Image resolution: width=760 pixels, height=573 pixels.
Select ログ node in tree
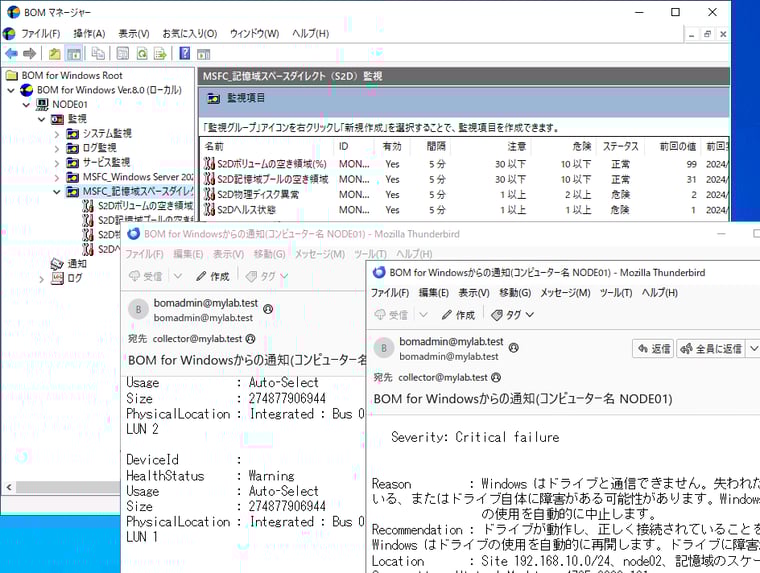[75, 278]
